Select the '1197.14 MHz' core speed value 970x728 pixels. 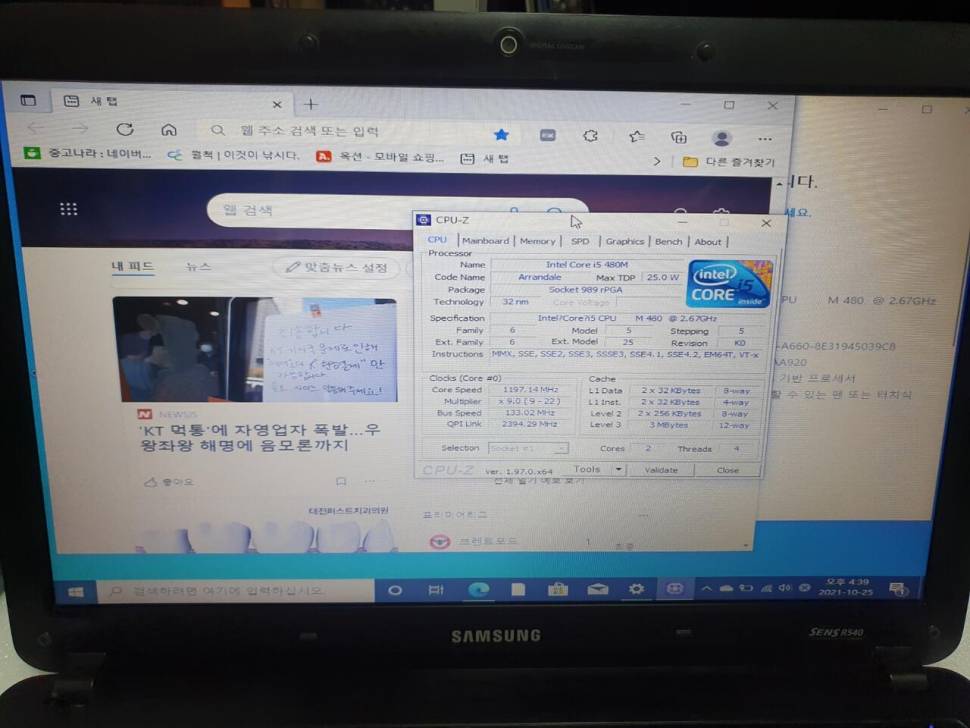(530, 390)
